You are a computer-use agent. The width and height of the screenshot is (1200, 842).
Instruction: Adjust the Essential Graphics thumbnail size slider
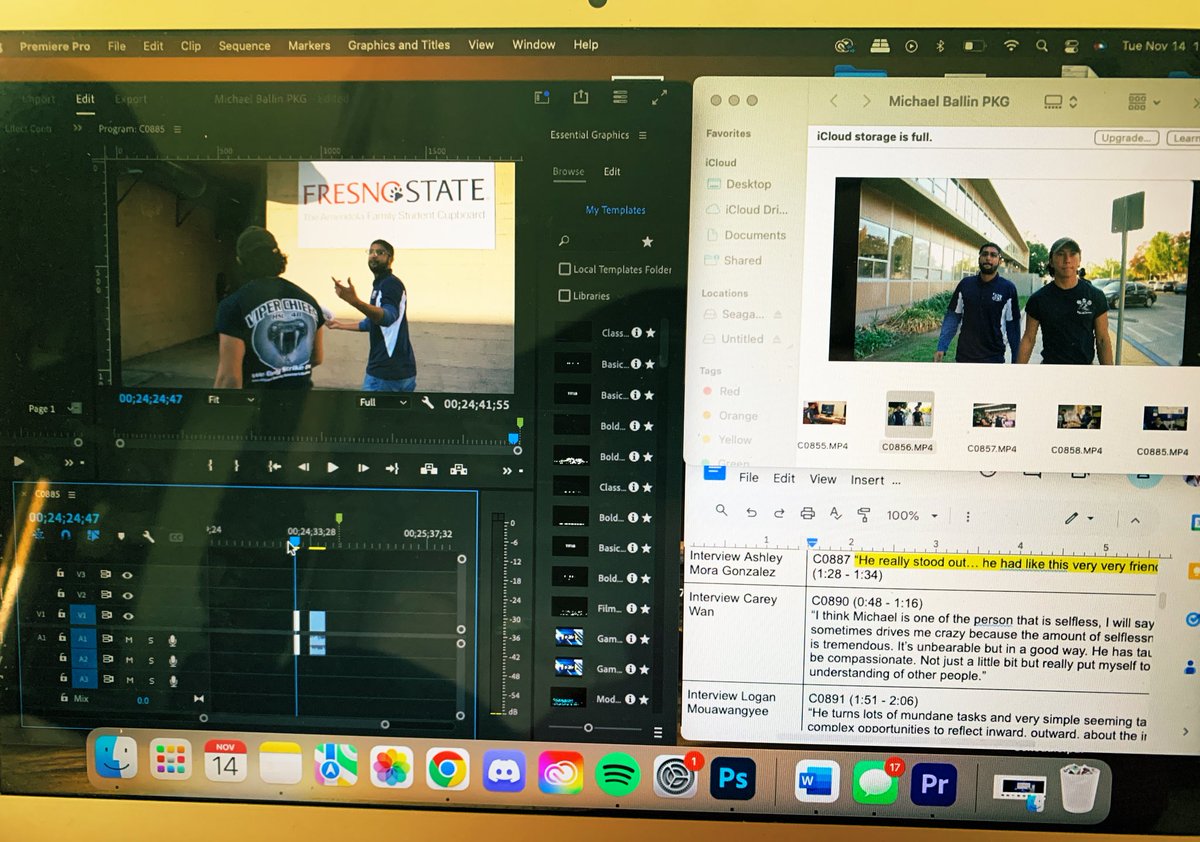(x=588, y=728)
